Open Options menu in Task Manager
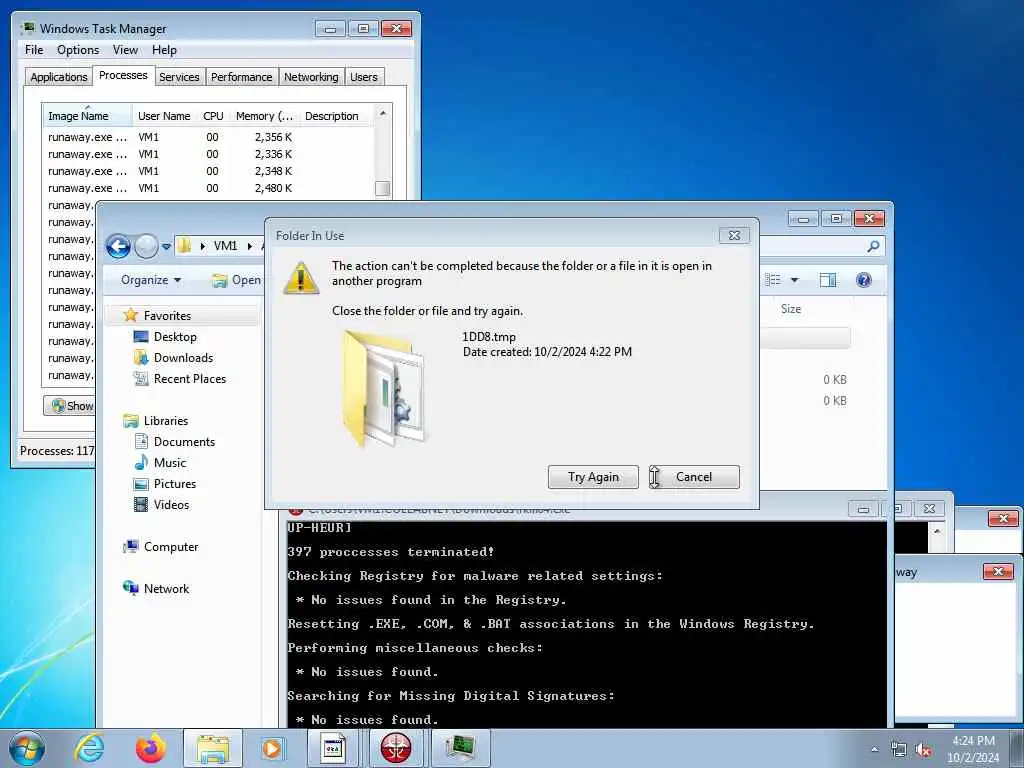1024x768 pixels. click(78, 50)
